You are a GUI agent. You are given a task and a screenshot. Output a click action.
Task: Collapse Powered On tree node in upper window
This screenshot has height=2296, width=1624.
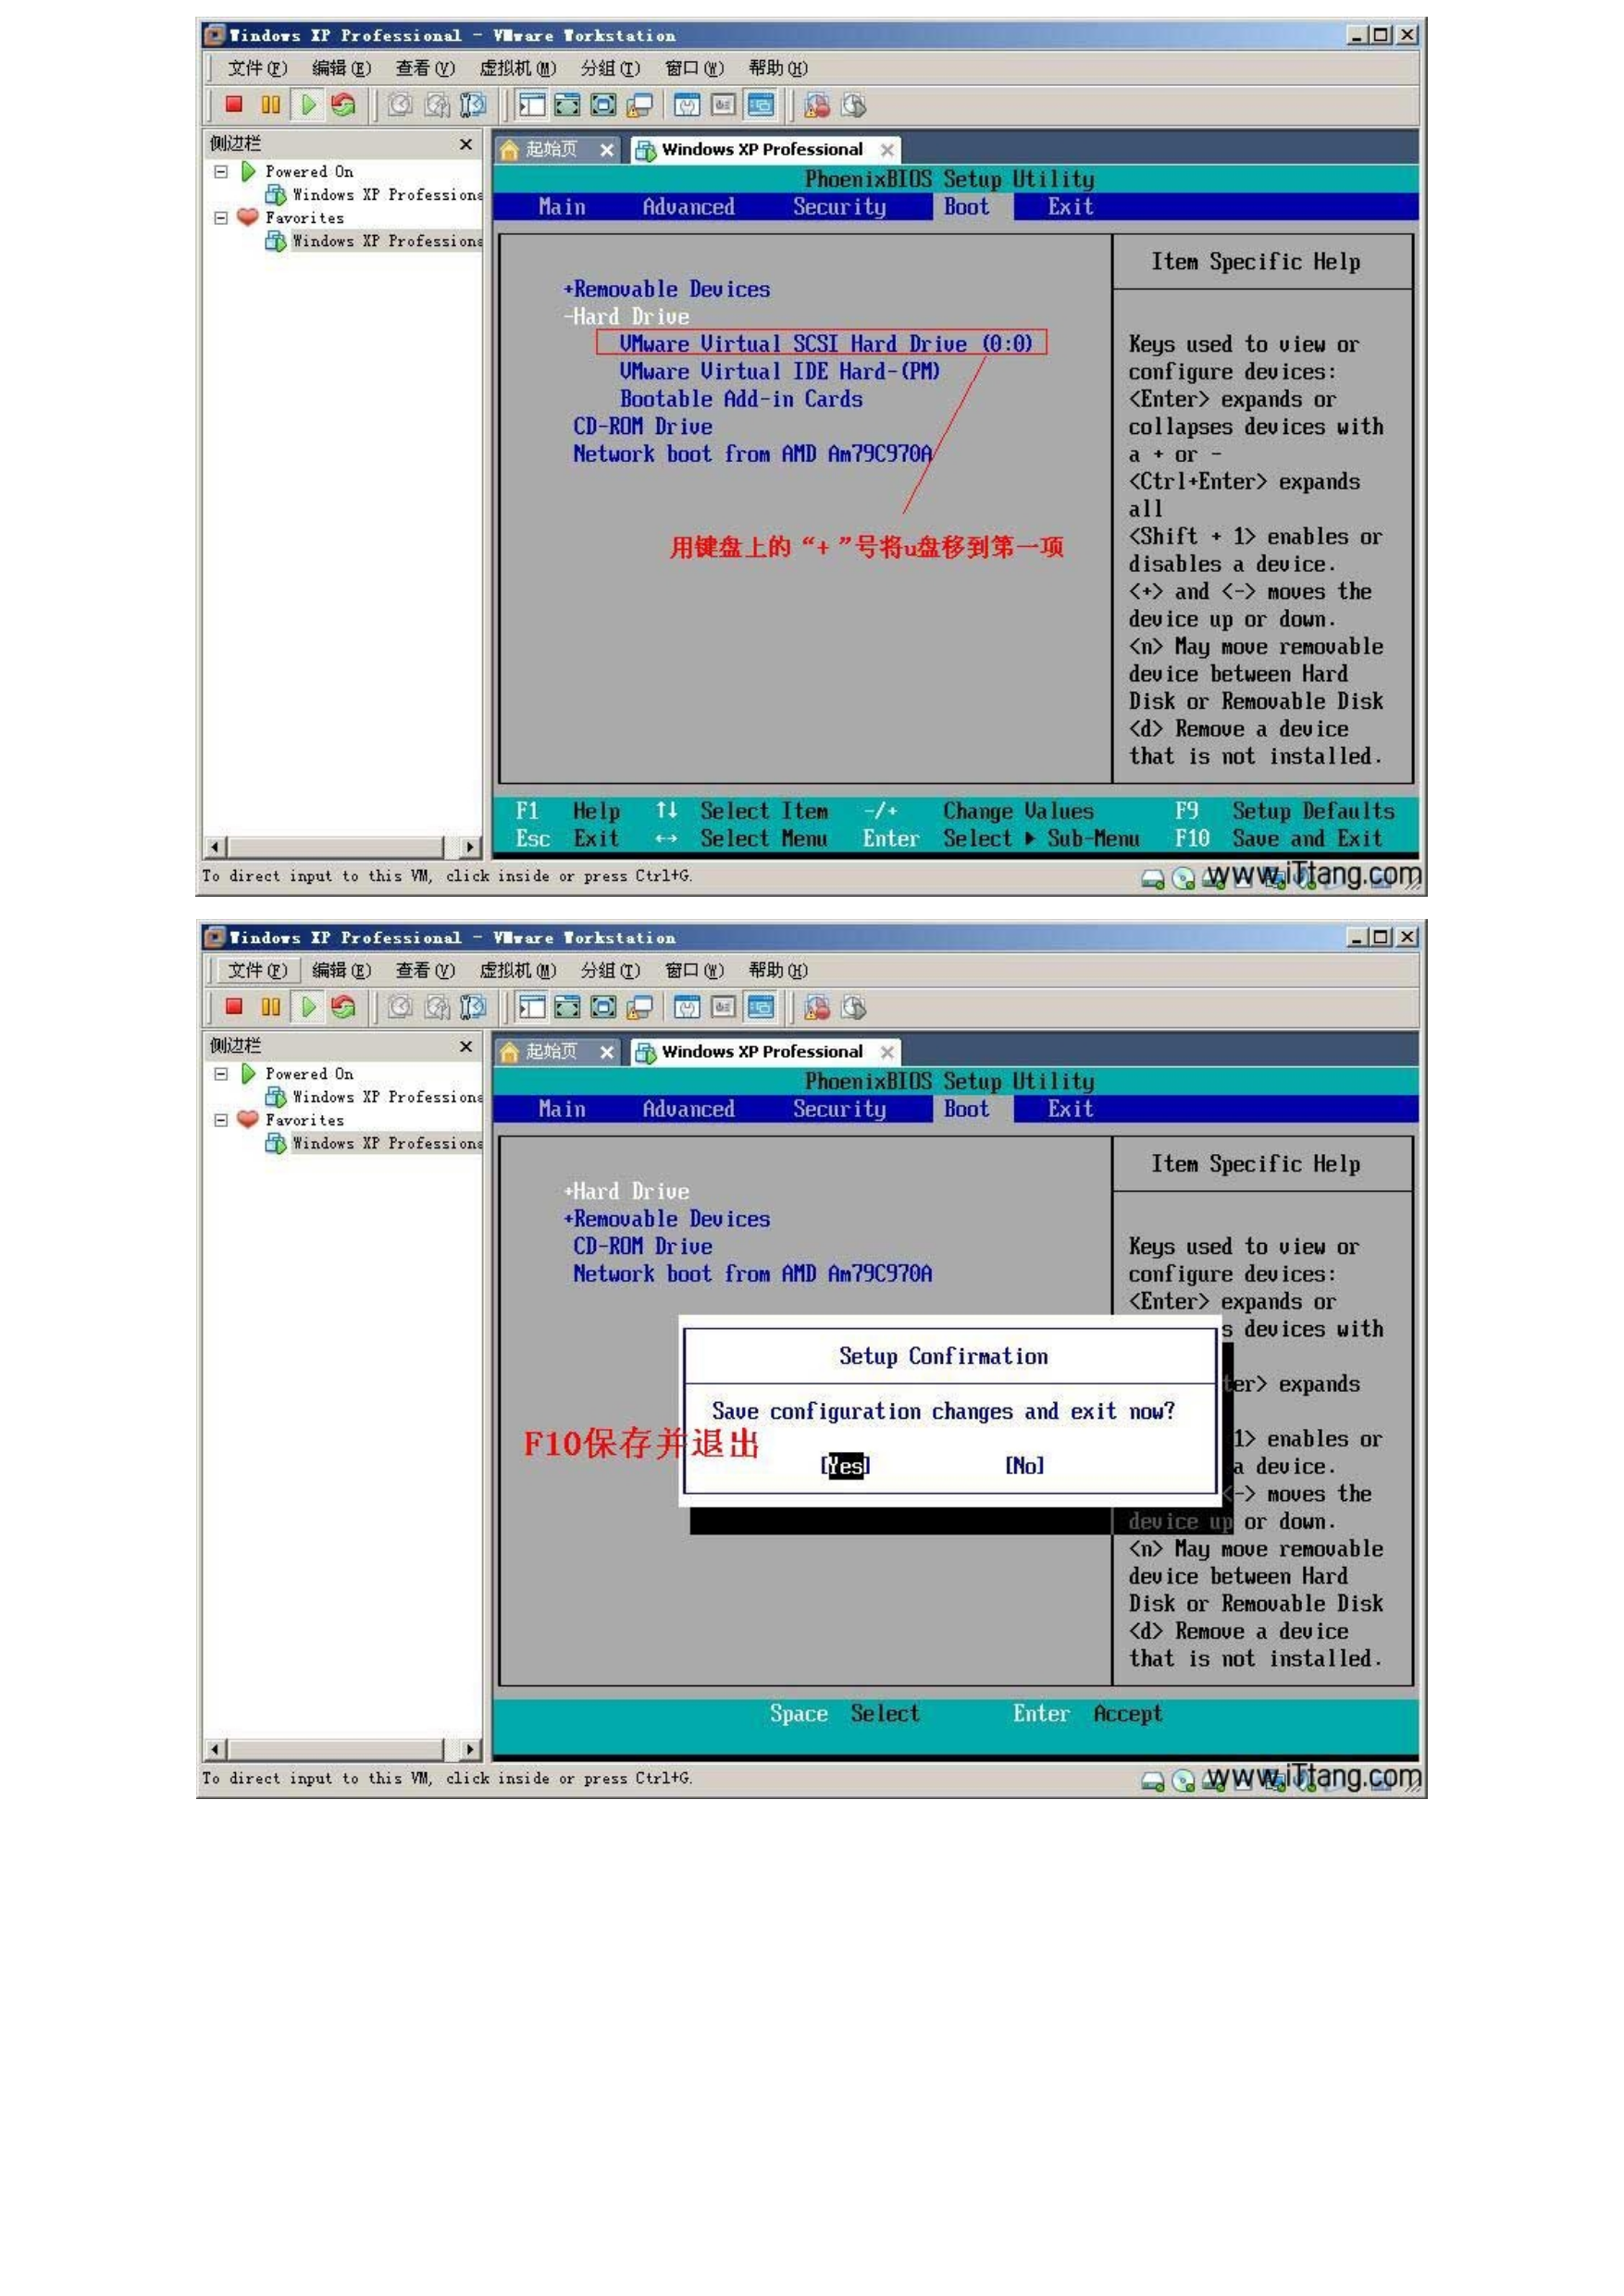(221, 172)
